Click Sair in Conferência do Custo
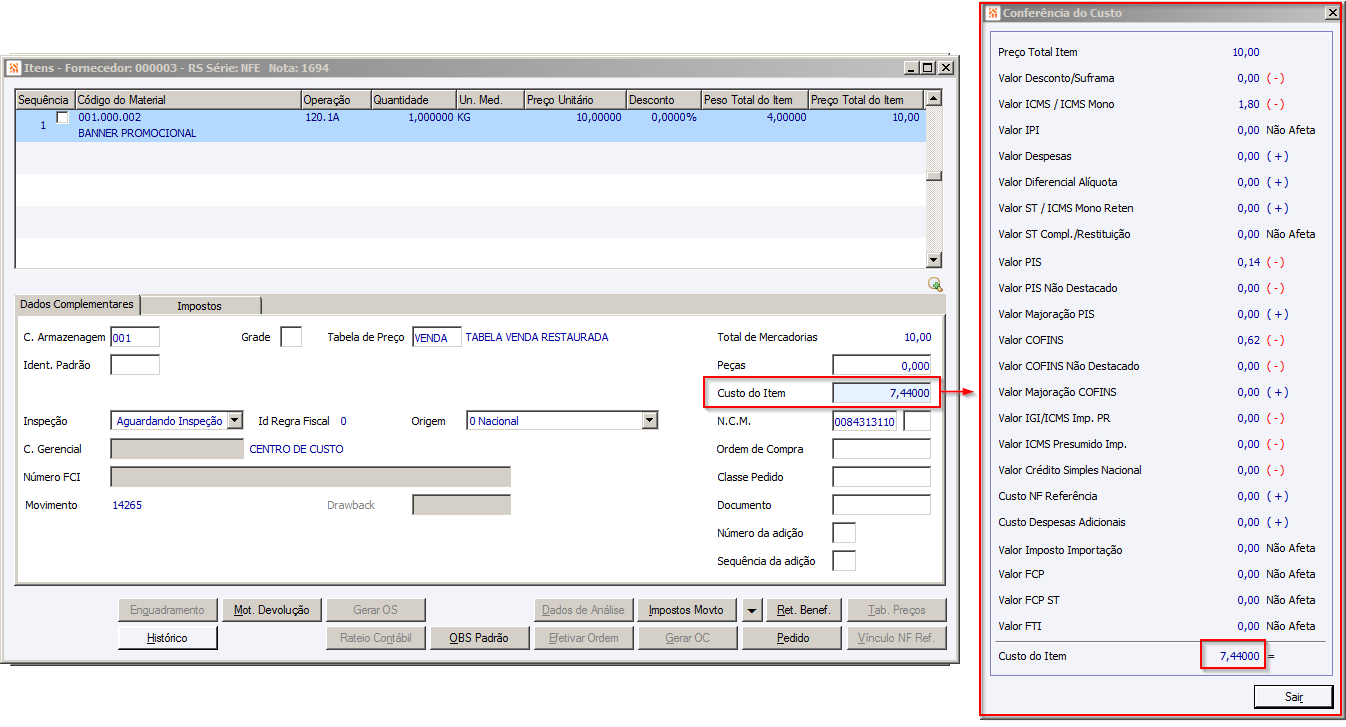 click(x=1294, y=696)
